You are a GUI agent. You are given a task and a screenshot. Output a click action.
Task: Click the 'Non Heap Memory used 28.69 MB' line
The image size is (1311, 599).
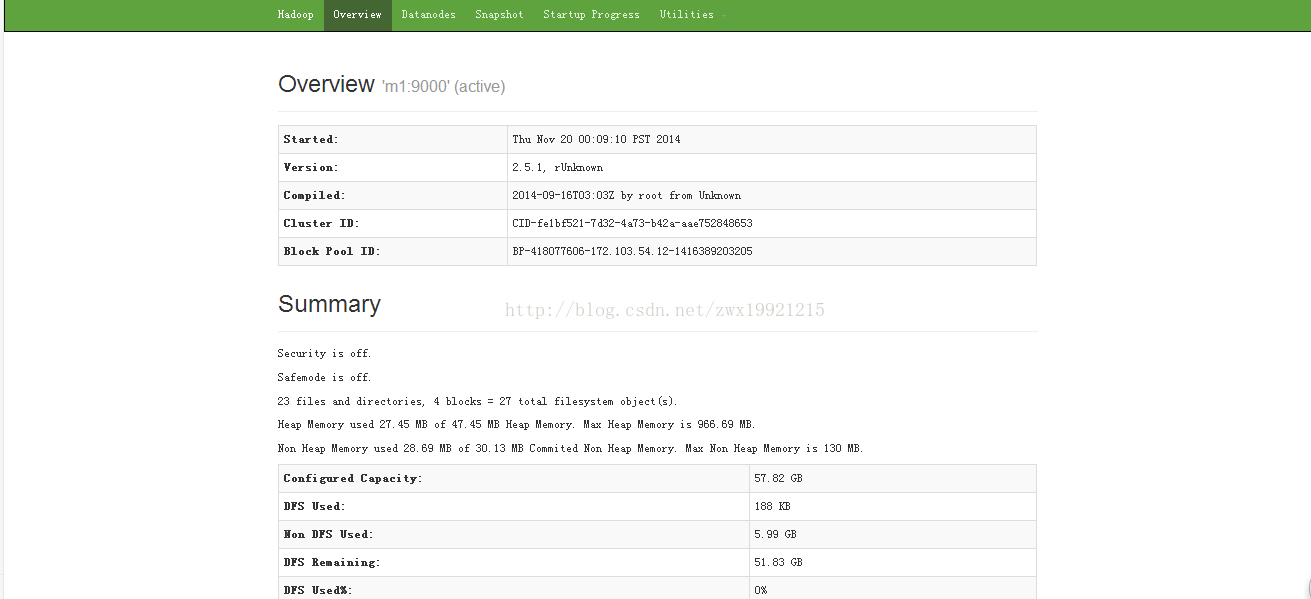point(570,448)
